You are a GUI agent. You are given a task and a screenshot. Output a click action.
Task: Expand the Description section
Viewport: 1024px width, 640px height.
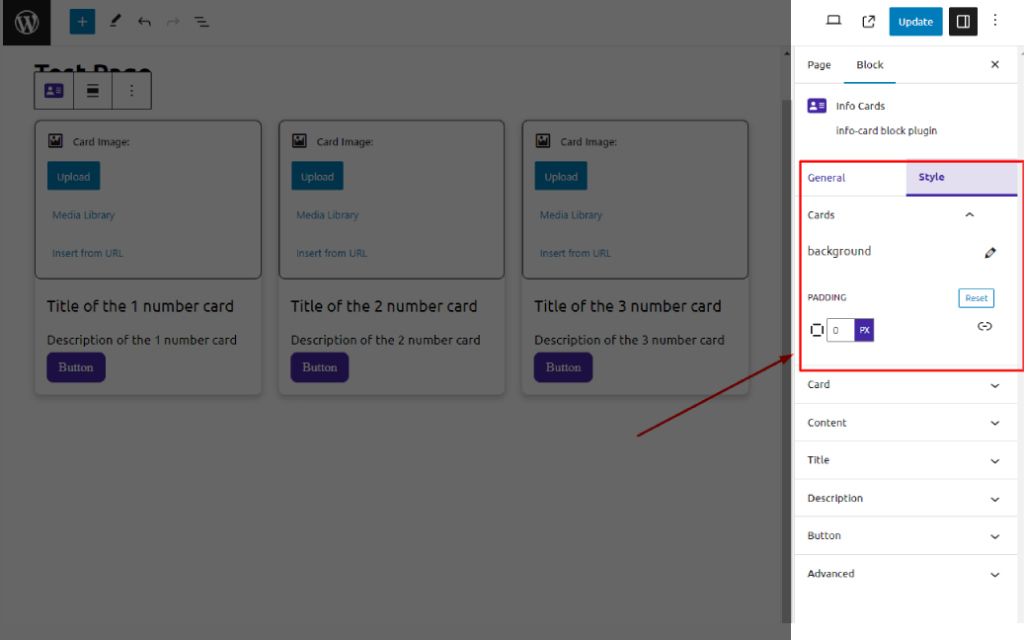994,498
